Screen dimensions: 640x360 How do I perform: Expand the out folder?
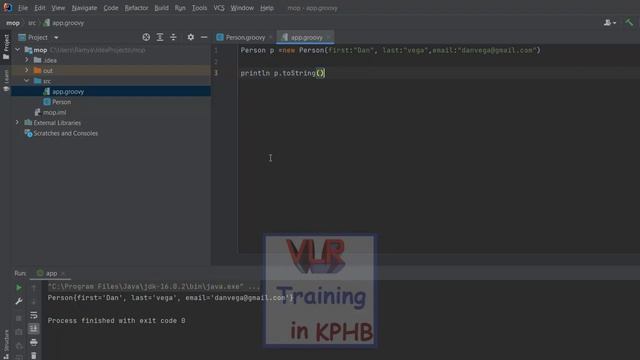27,70
